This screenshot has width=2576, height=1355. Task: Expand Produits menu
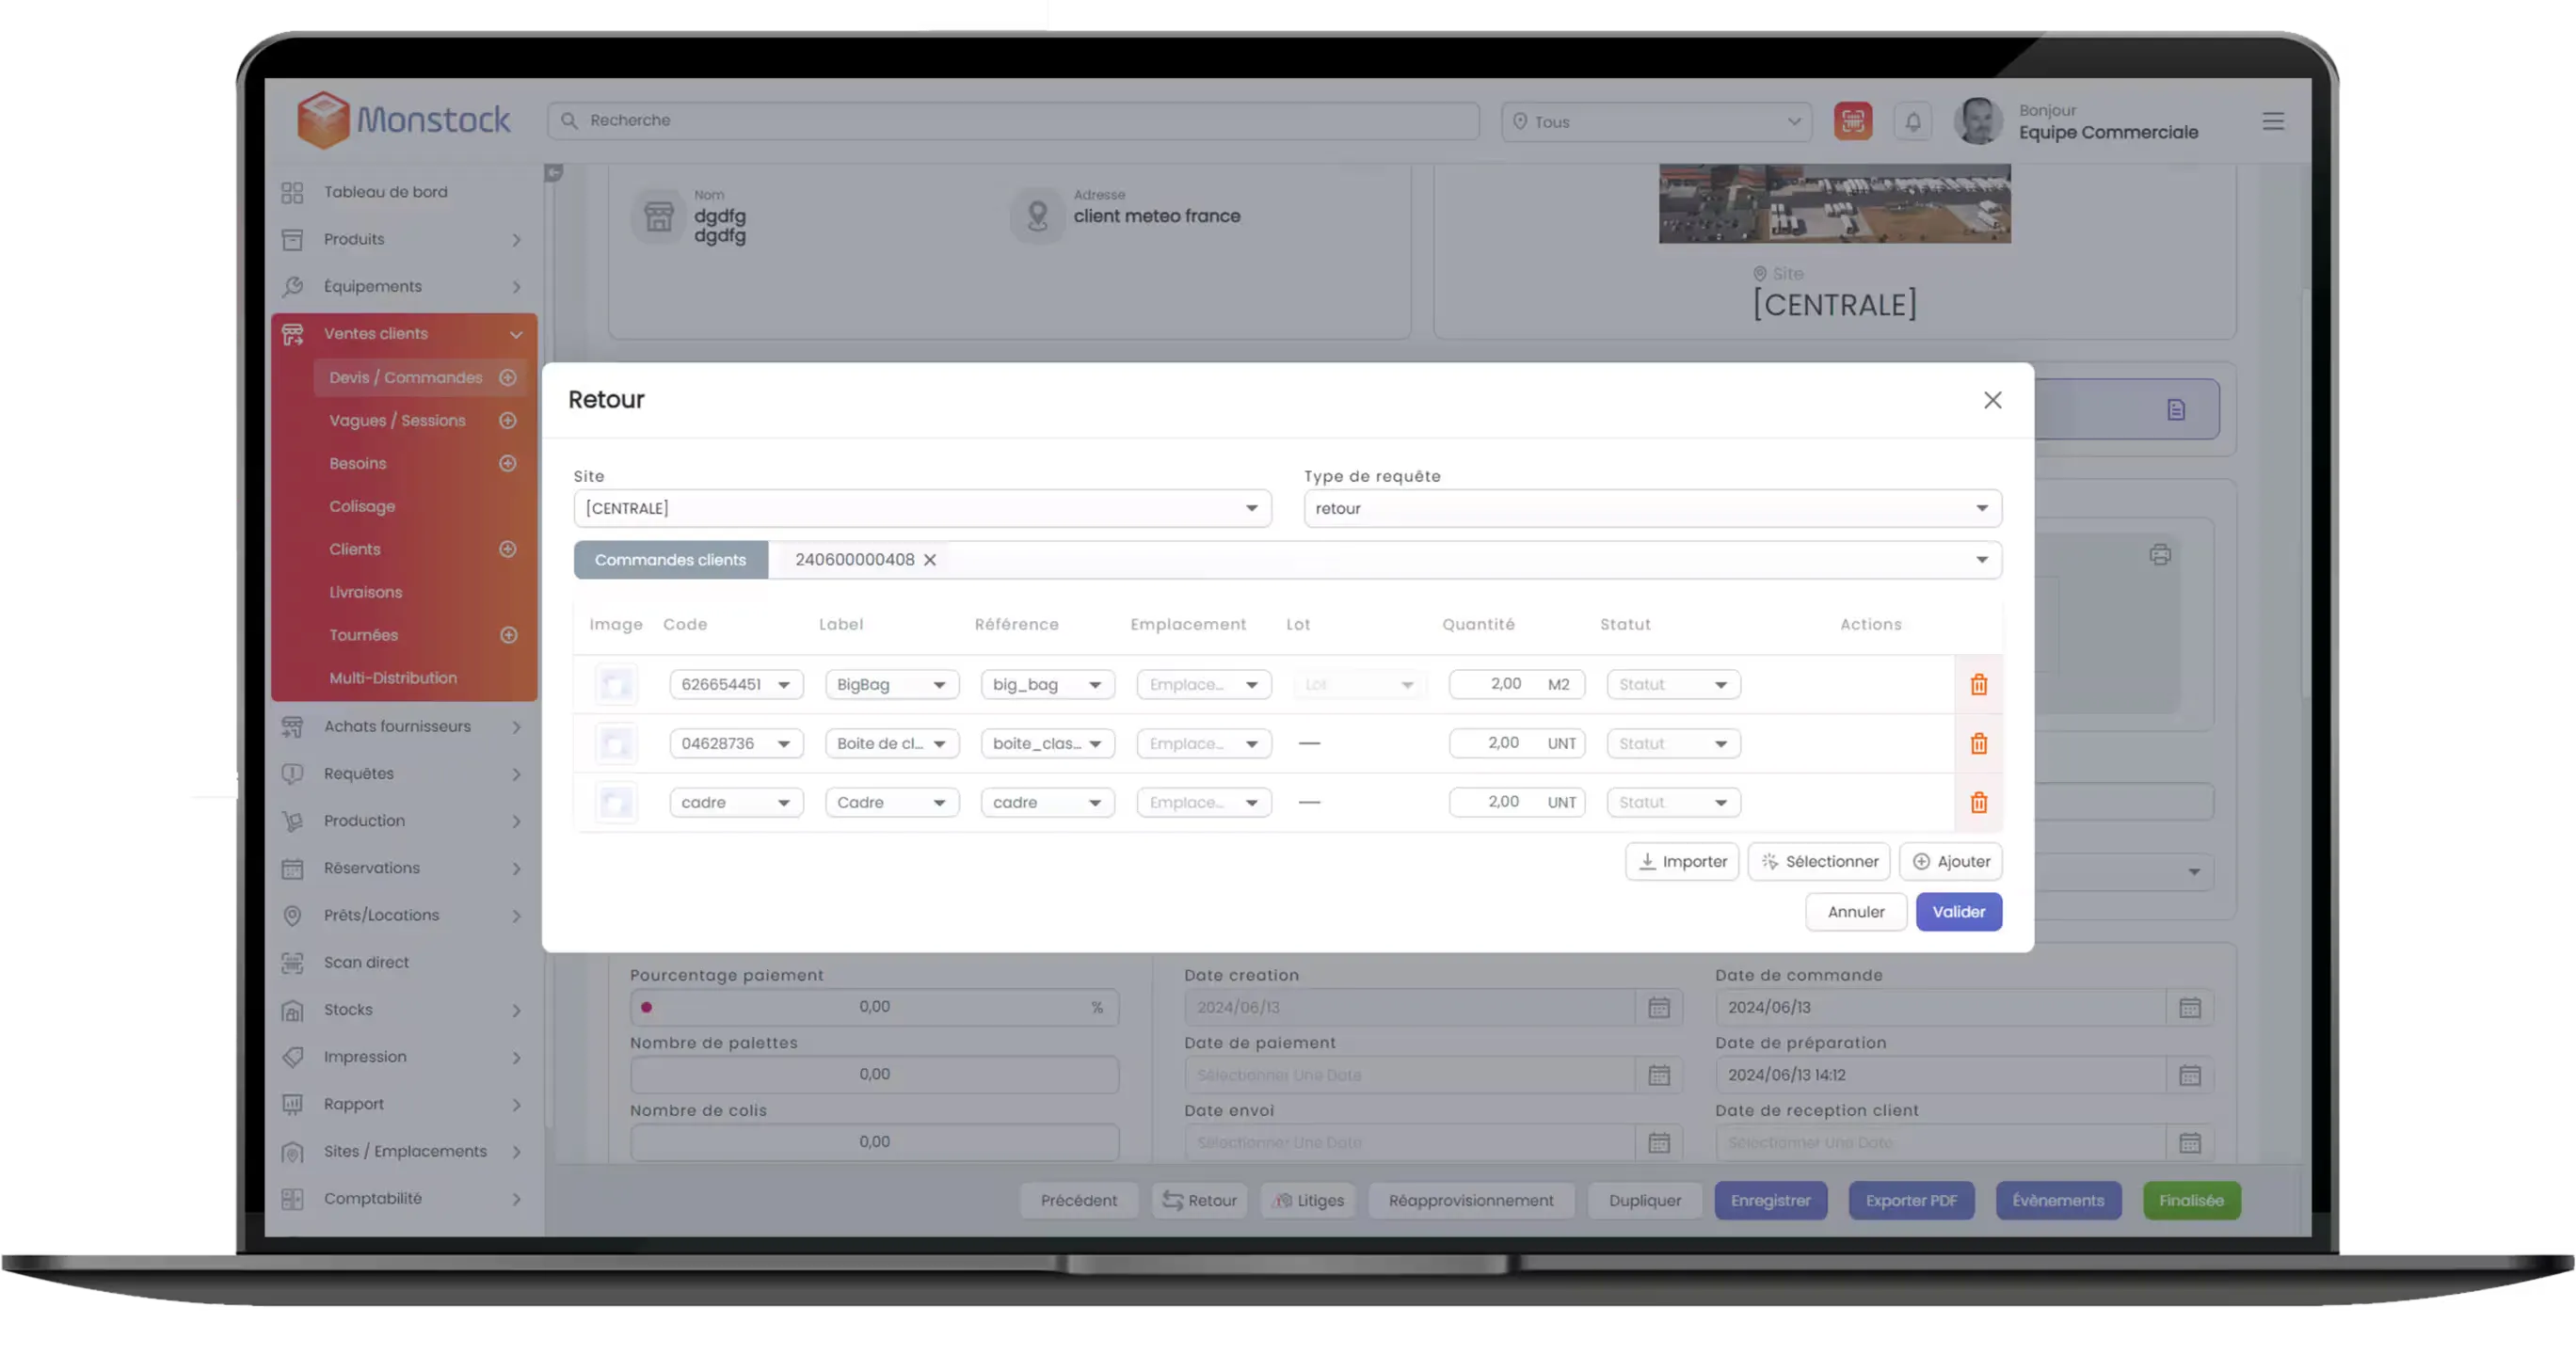[x=403, y=240]
